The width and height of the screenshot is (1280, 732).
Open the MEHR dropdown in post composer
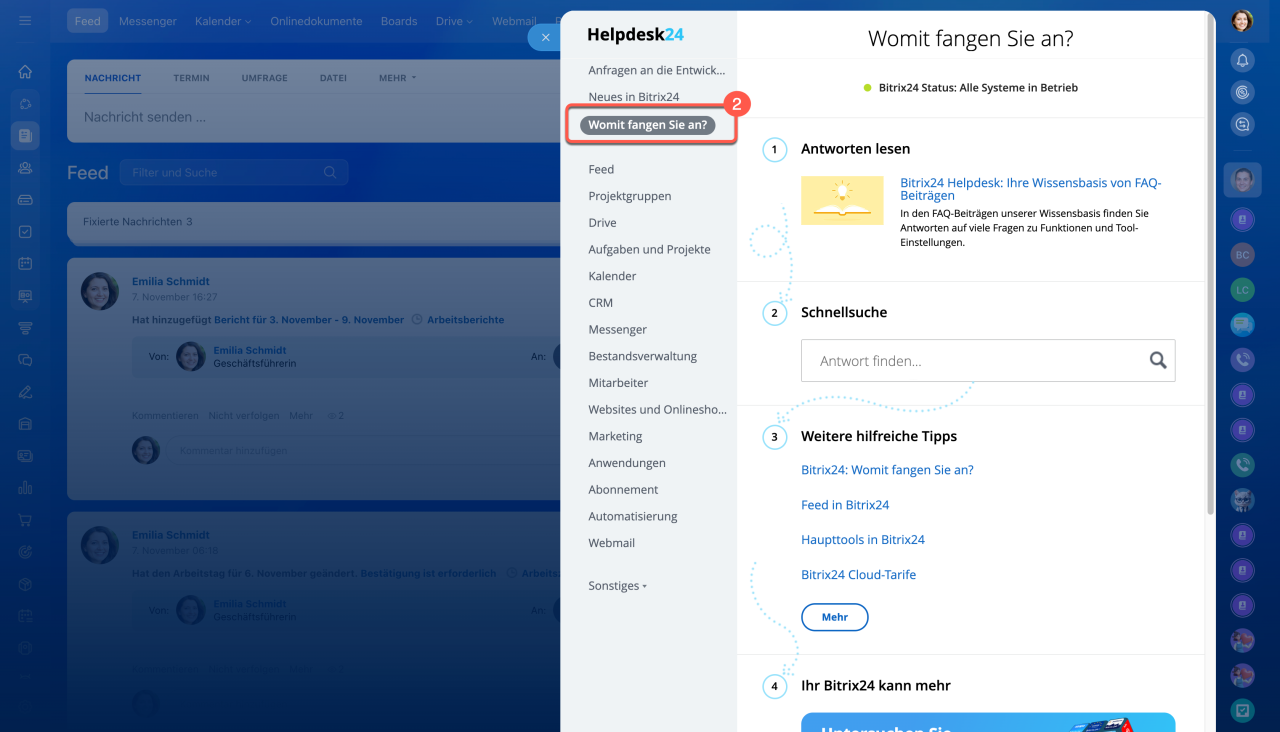(x=397, y=78)
